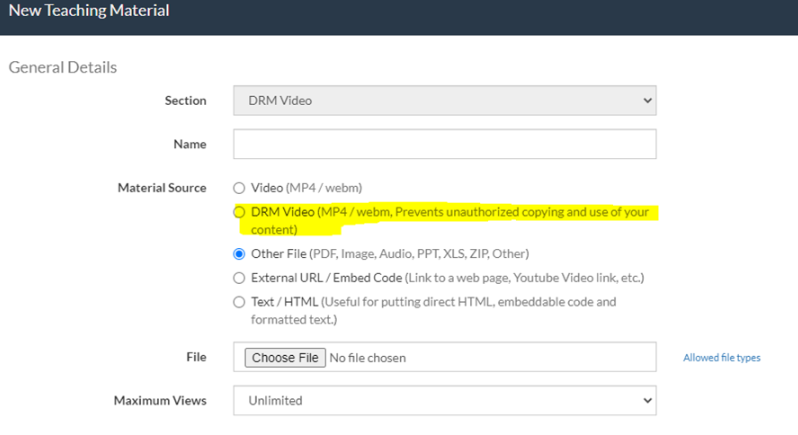This screenshot has width=798, height=435.
Task: Click the Name field label
Action: click(190, 144)
